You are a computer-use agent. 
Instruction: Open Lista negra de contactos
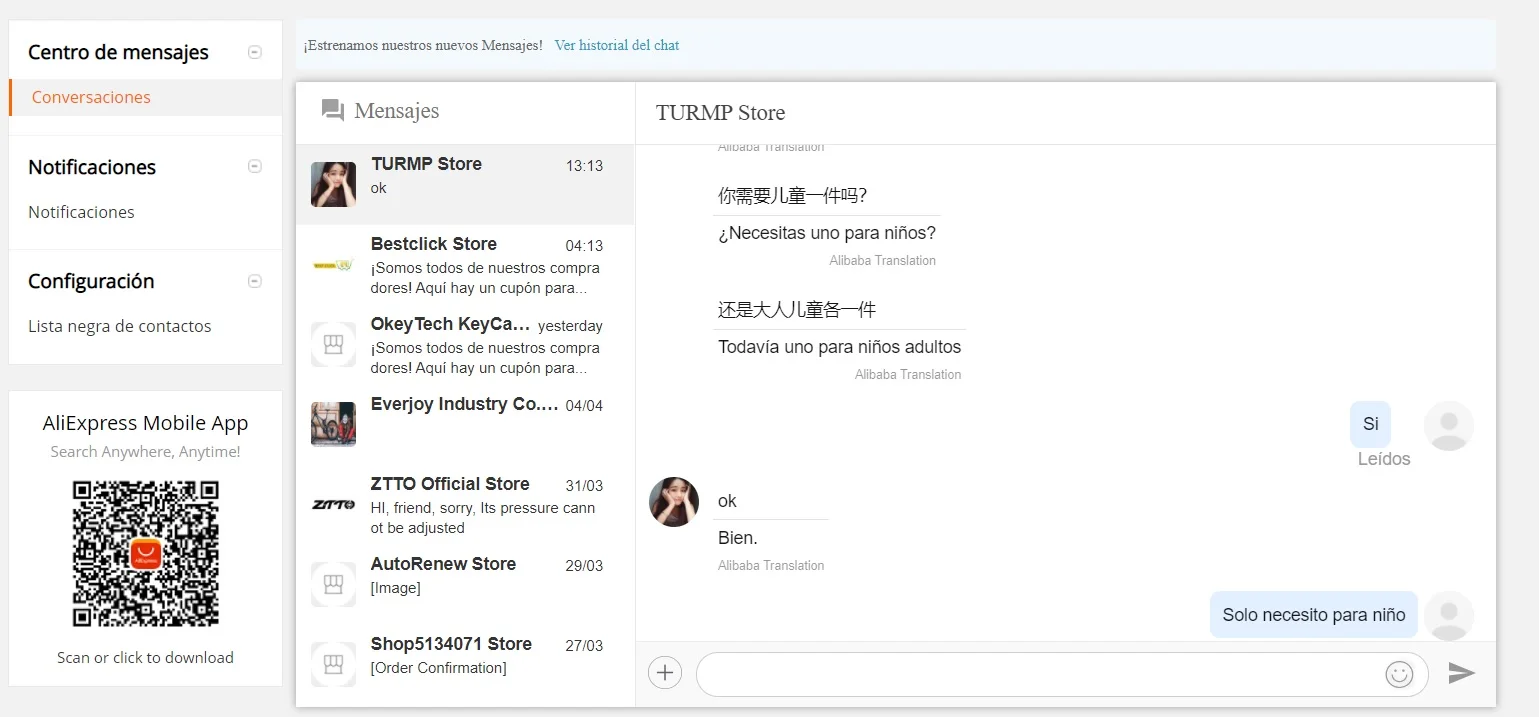[120, 326]
